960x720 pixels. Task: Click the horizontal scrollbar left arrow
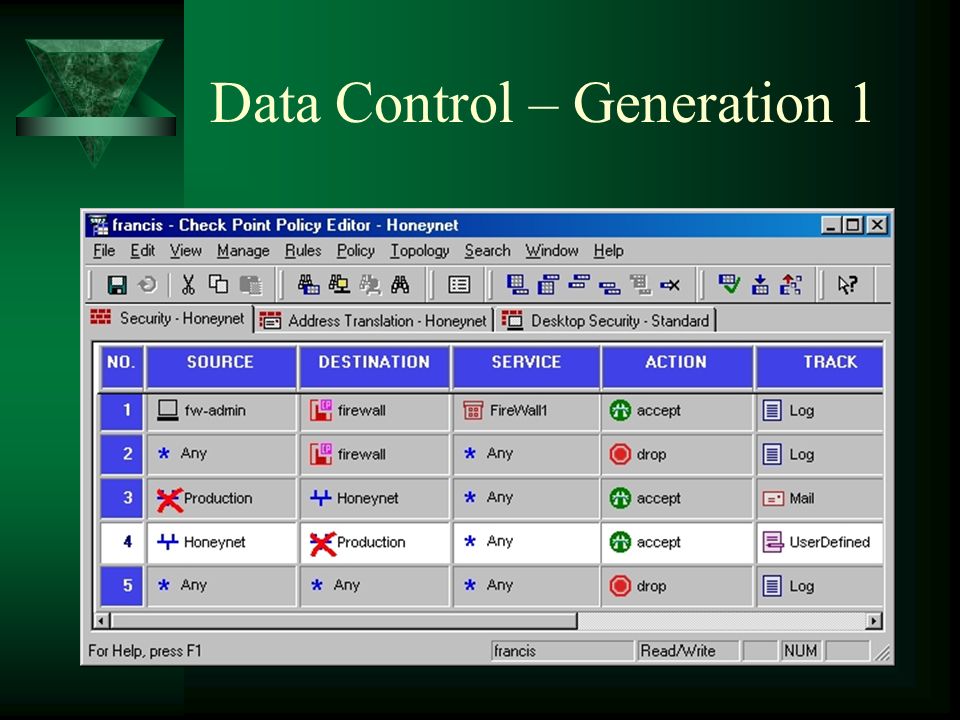[x=102, y=621]
